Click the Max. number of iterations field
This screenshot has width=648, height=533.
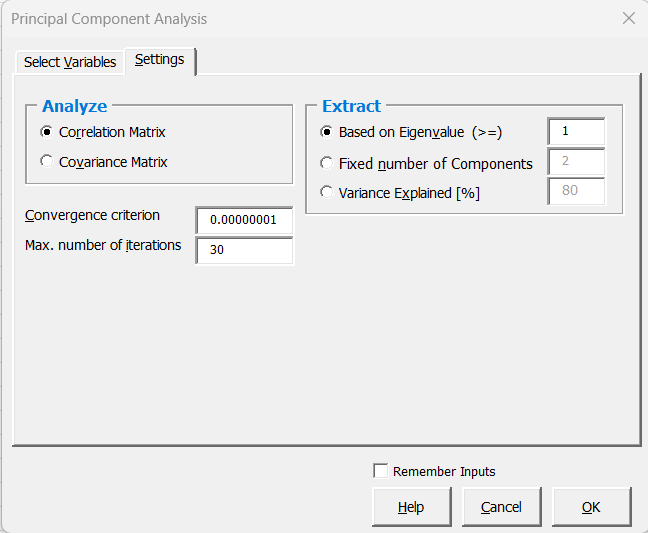point(244,250)
